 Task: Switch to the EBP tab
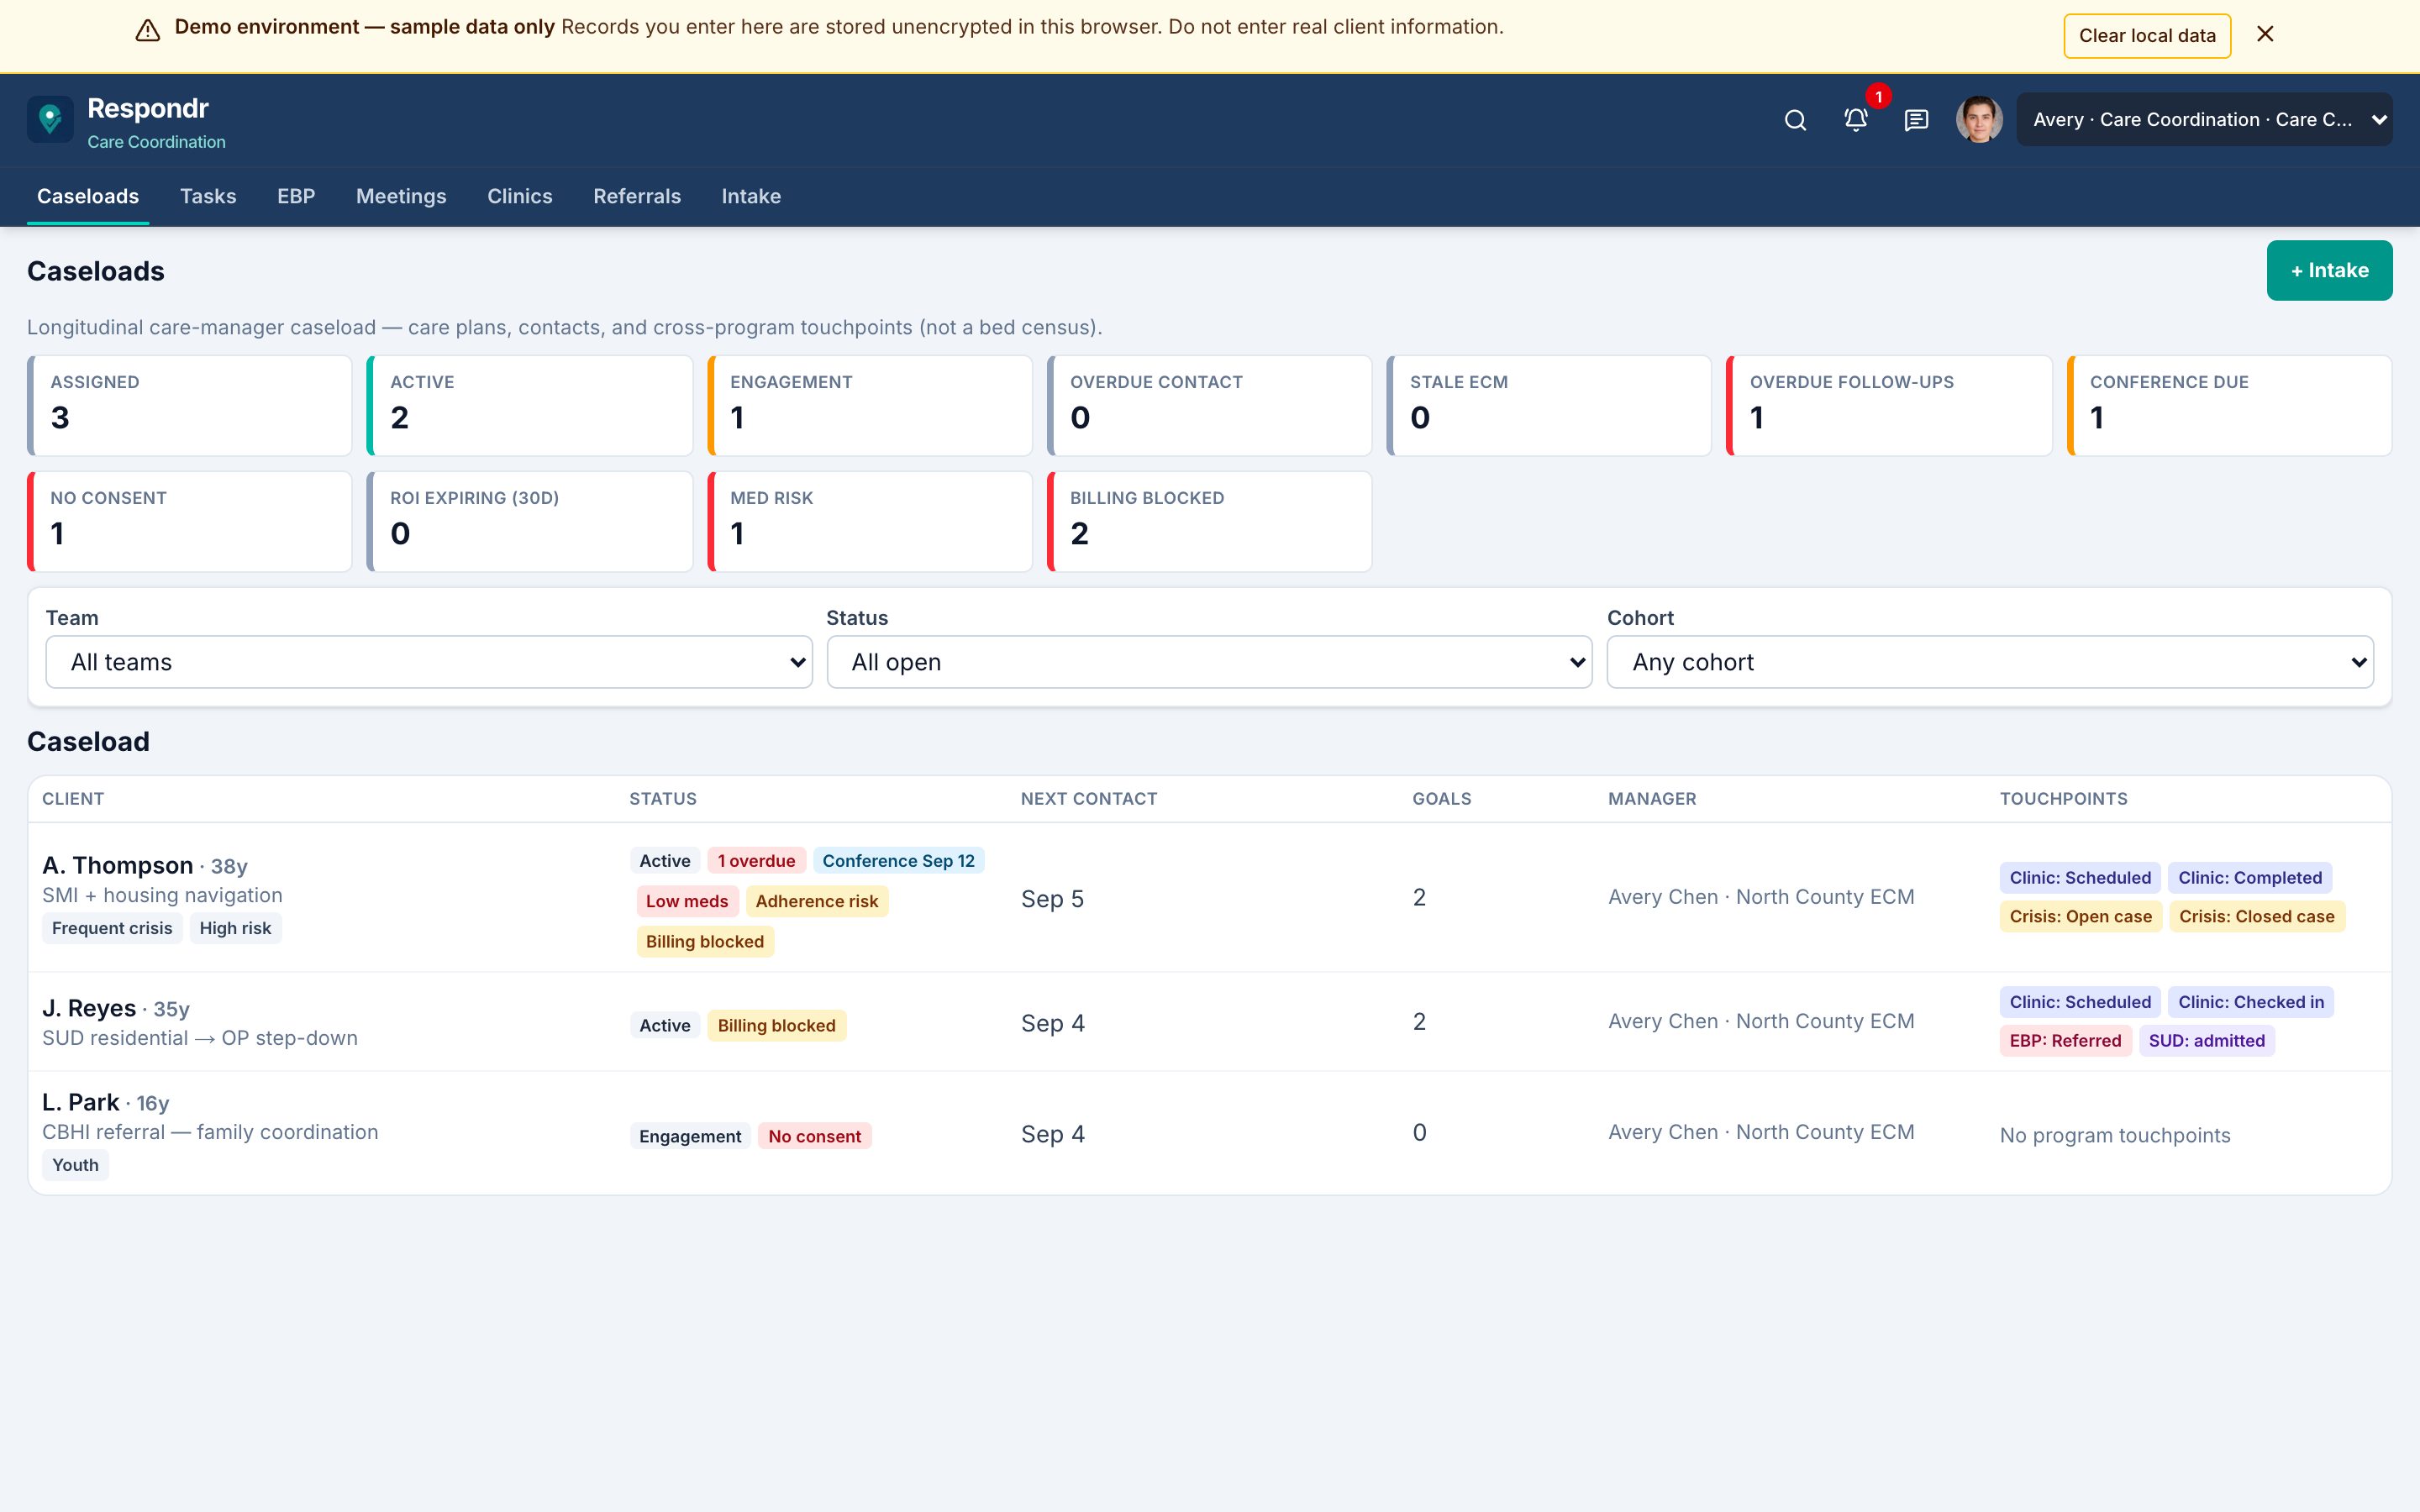[x=296, y=196]
